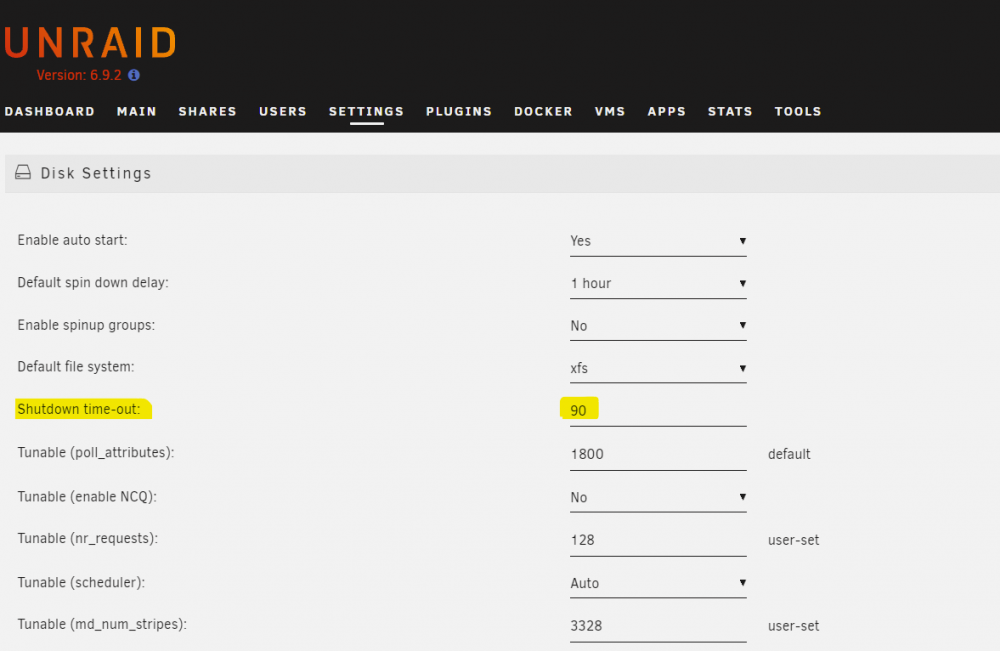
Task: Click the poll_attributes value field
Action: [x=658, y=454]
